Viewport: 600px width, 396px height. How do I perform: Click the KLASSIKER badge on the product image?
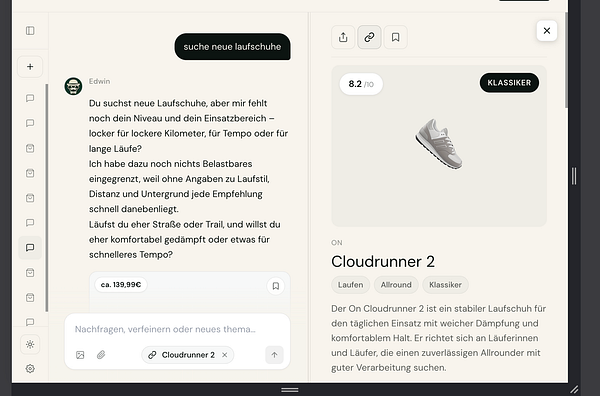509,83
